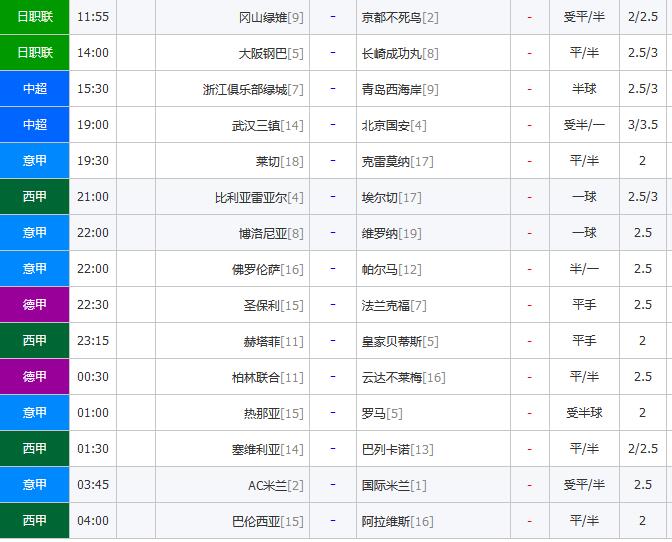
Task: Click kickoff time 03:45
Action: (x=93, y=485)
